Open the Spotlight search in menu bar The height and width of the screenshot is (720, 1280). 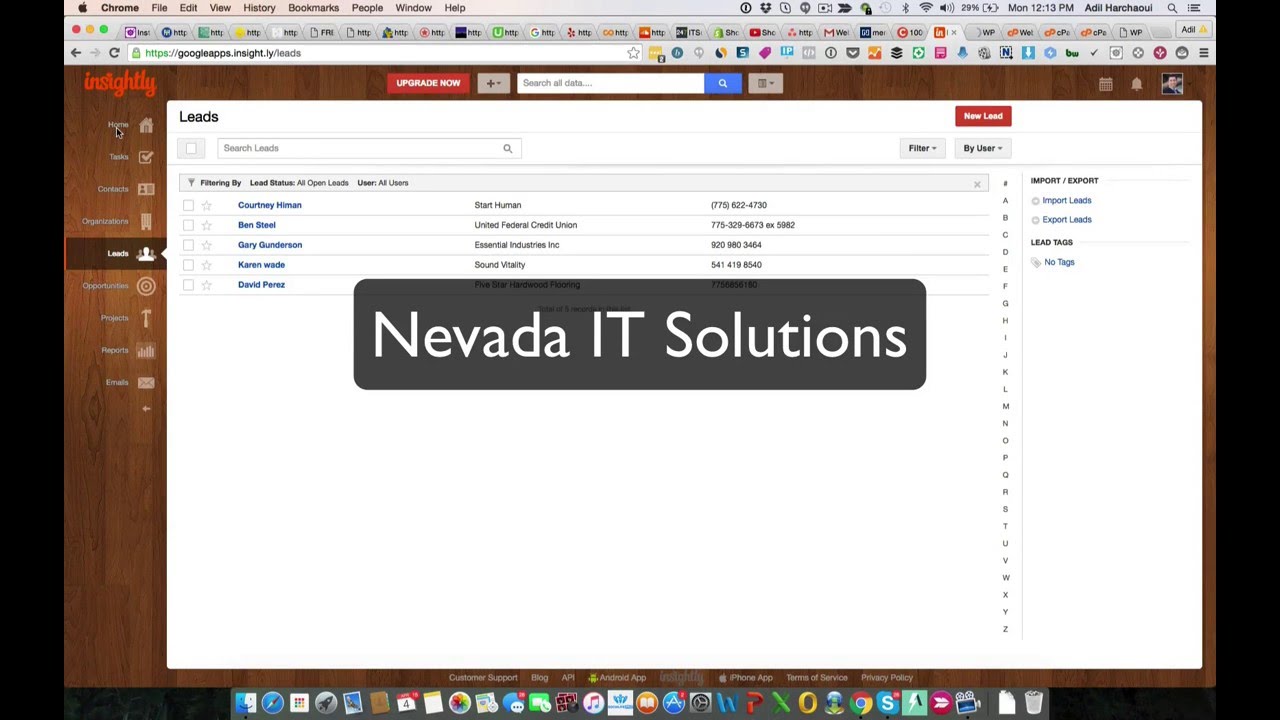1172,8
